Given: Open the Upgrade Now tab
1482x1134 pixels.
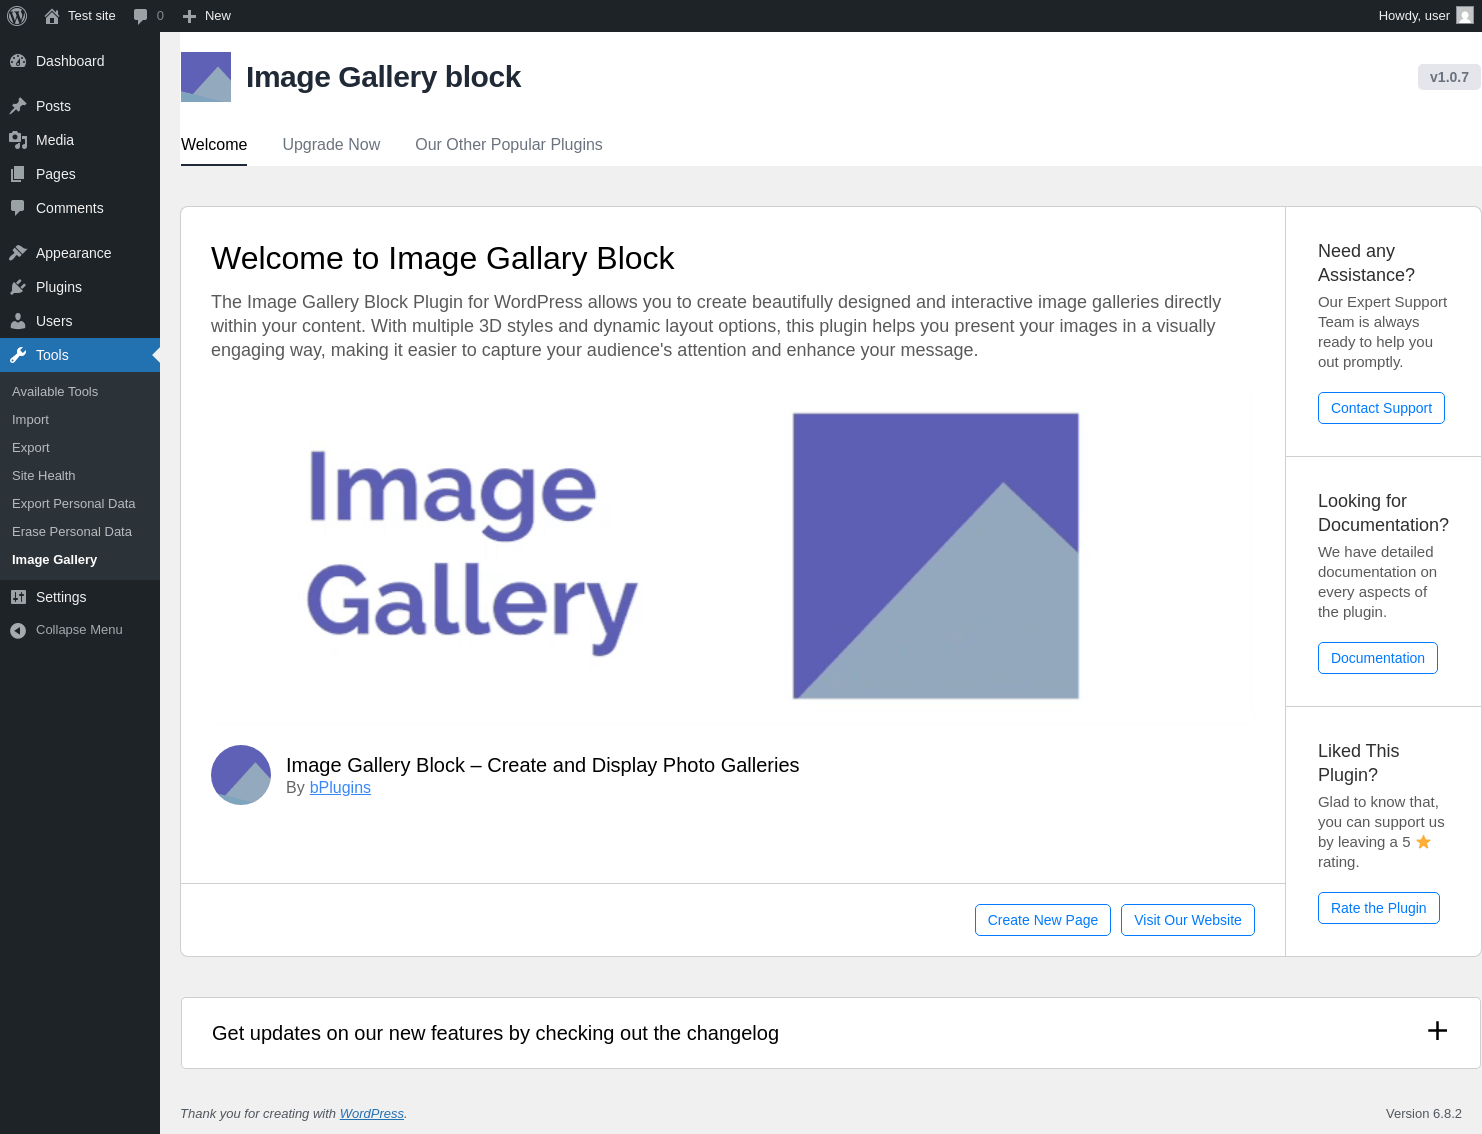Looking at the screenshot, I should point(331,145).
